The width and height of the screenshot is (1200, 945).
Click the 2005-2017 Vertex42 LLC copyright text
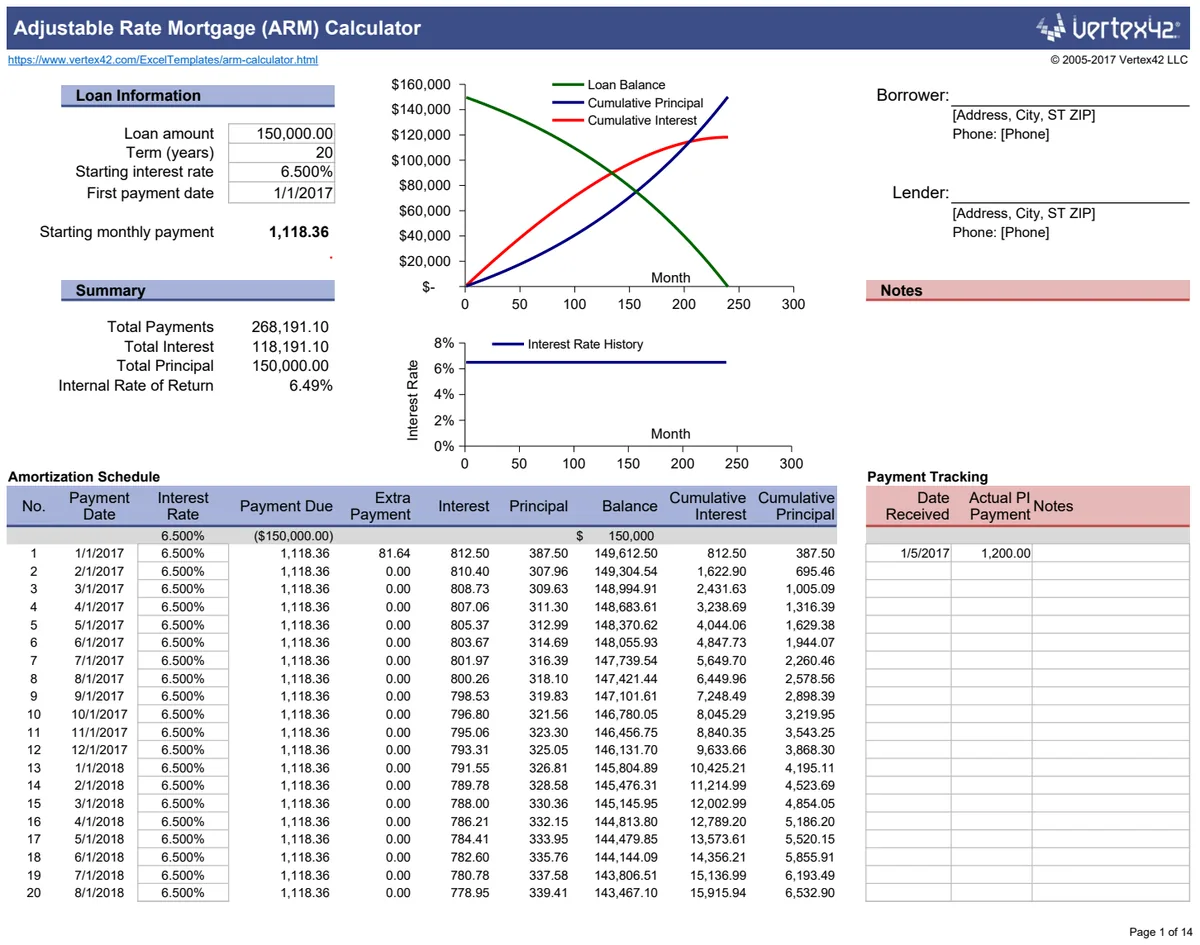1119,60
